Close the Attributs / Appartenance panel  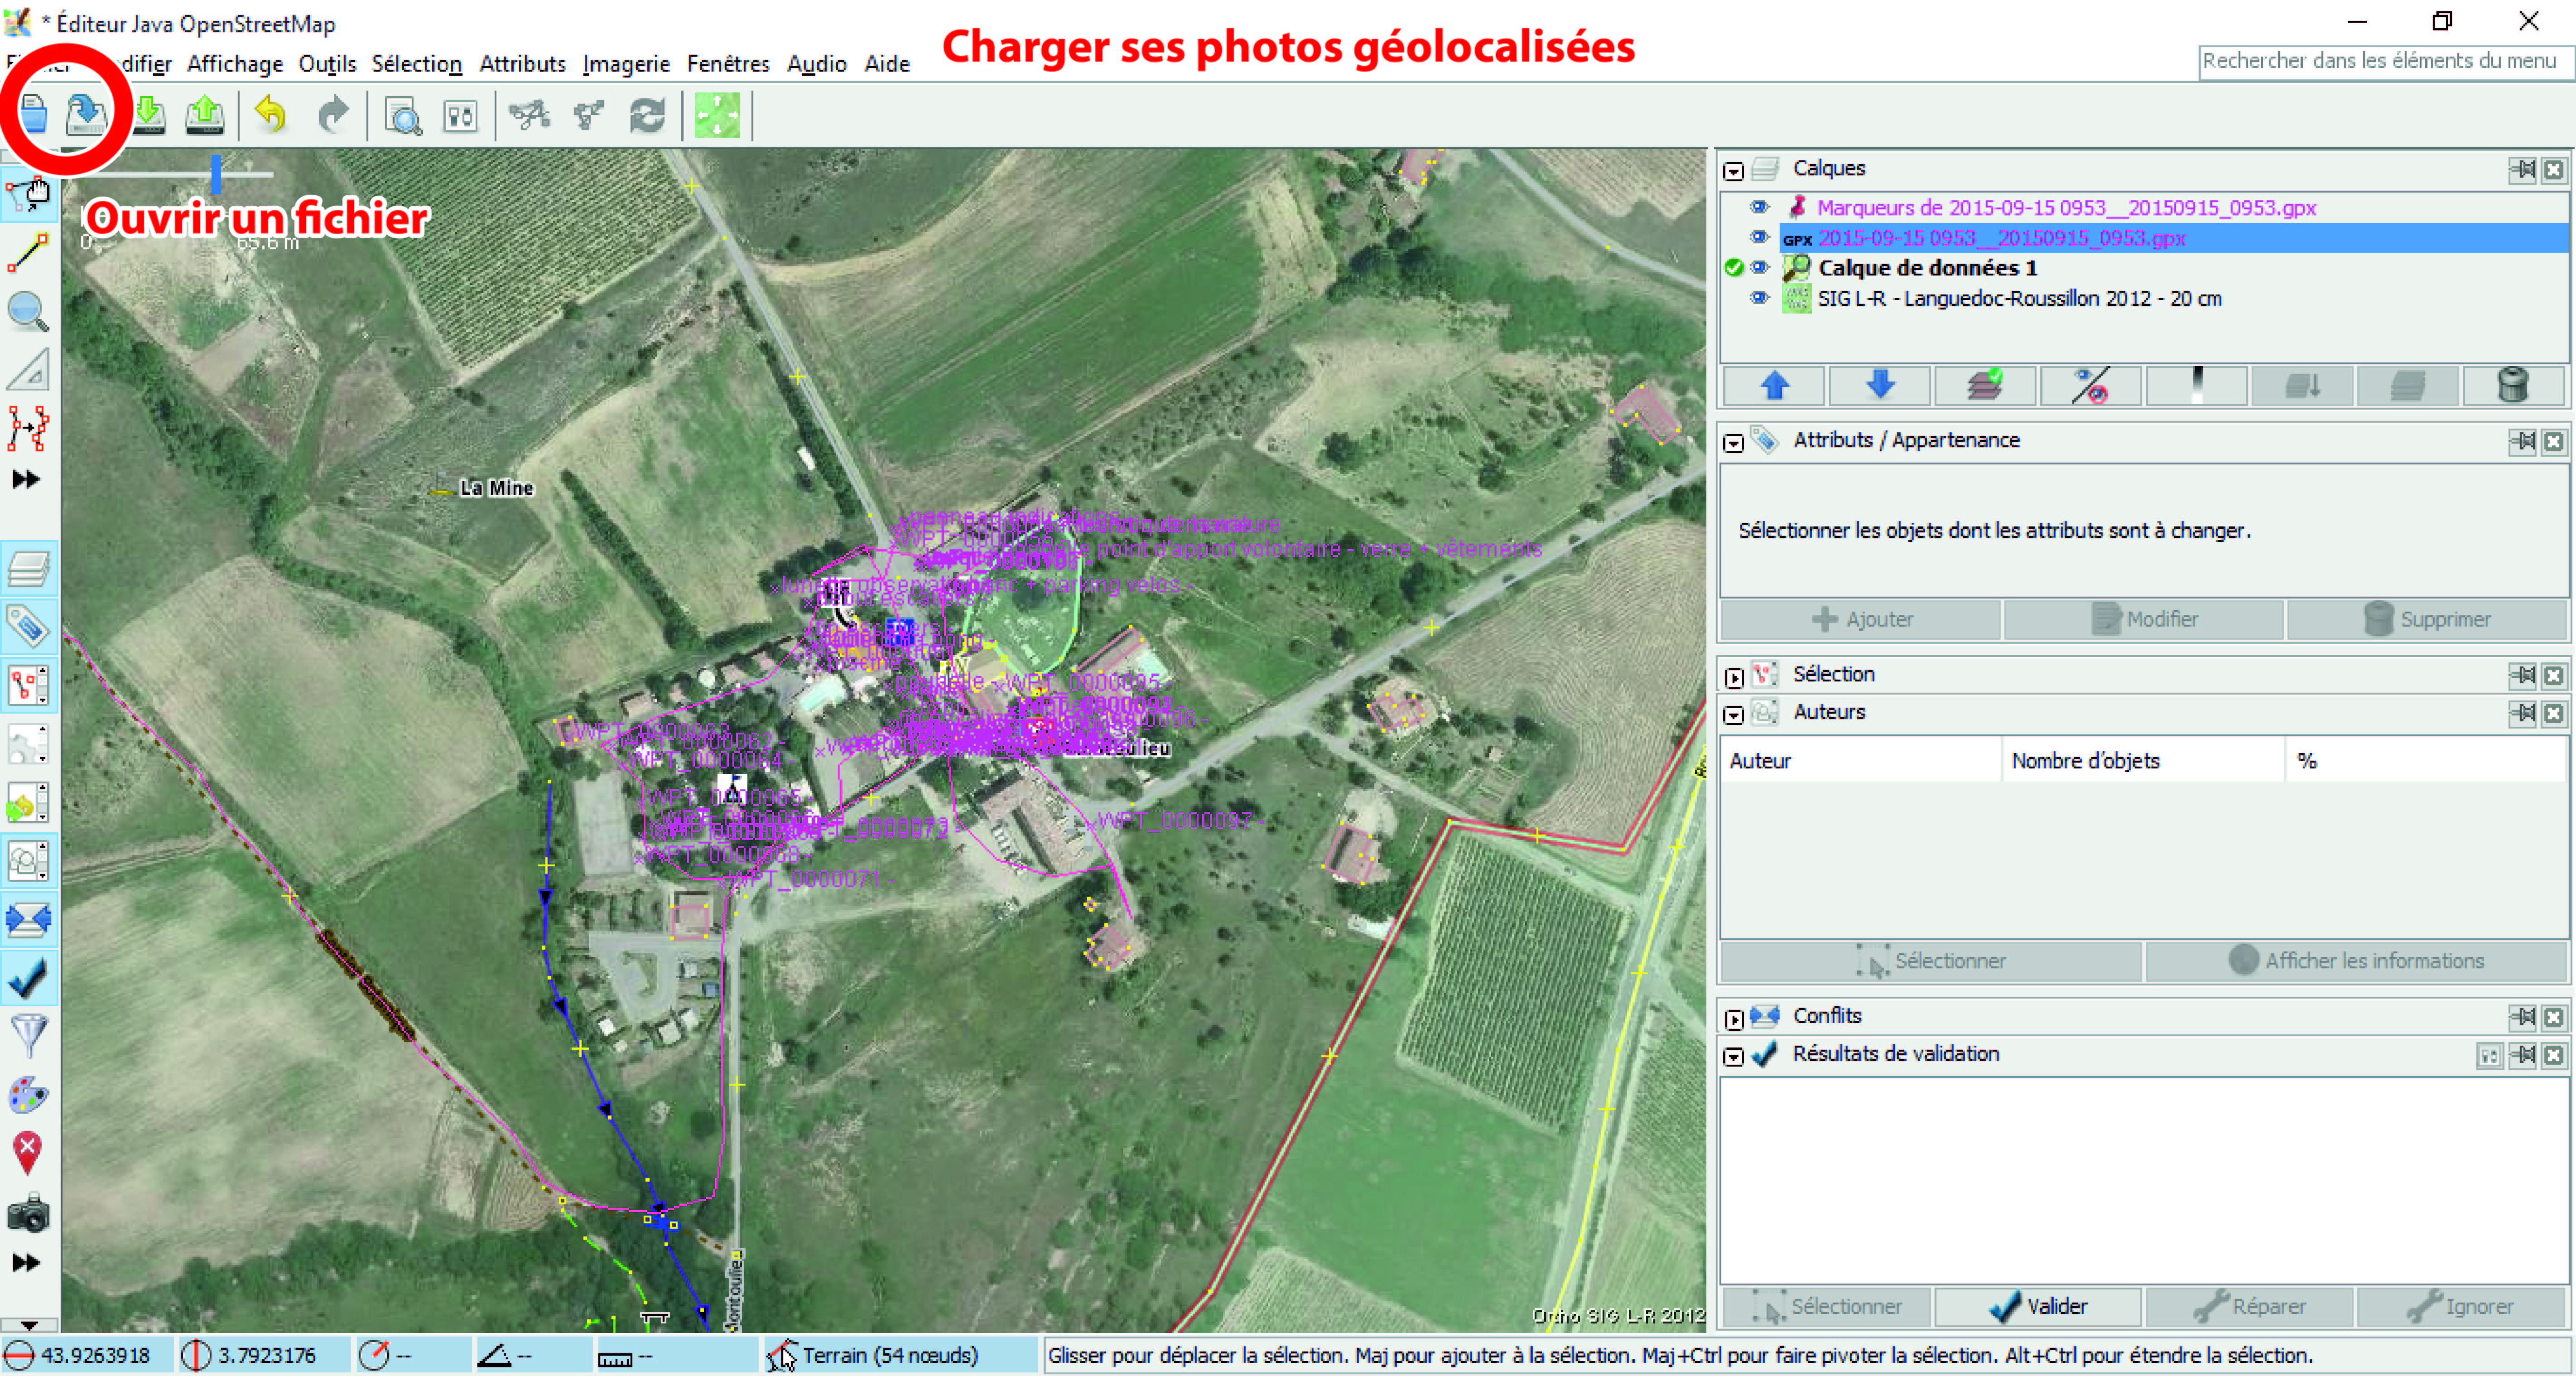[2554, 442]
